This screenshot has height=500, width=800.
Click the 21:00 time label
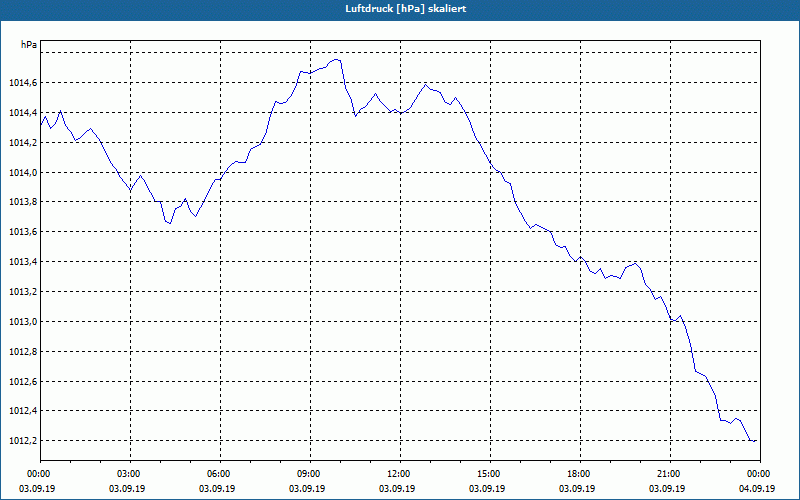pos(670,474)
